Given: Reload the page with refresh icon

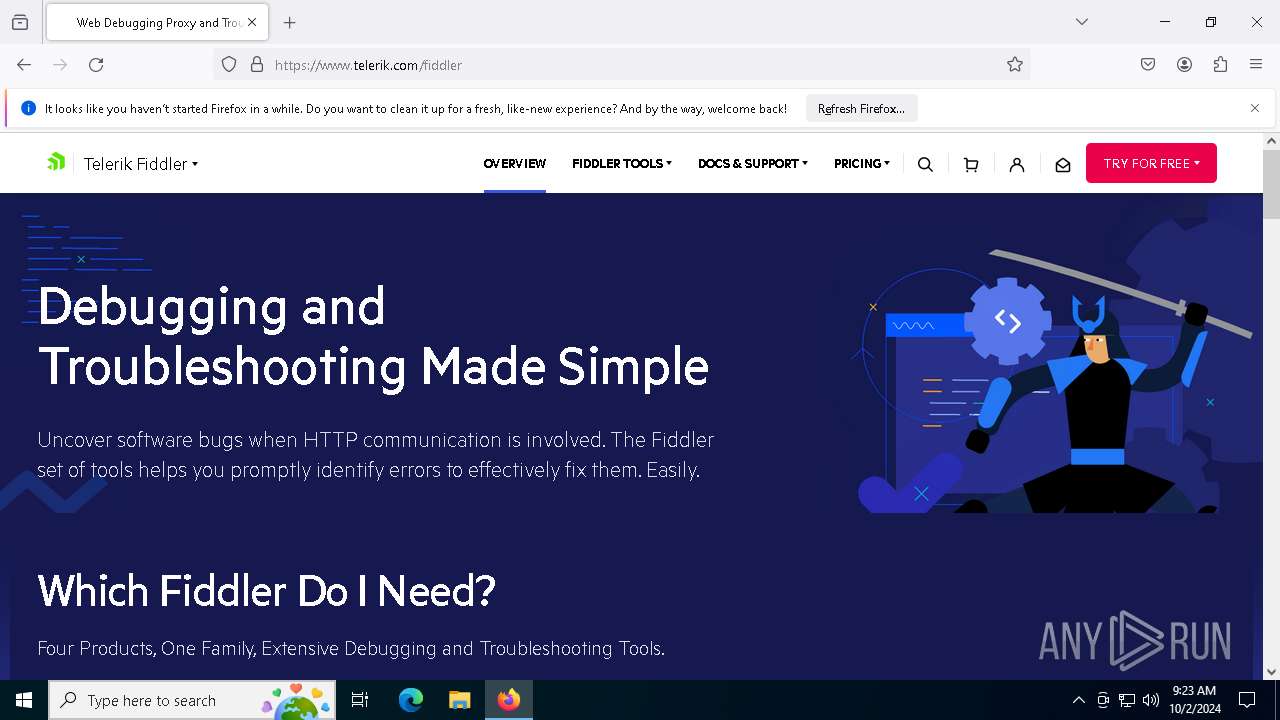Looking at the screenshot, I should (x=96, y=65).
